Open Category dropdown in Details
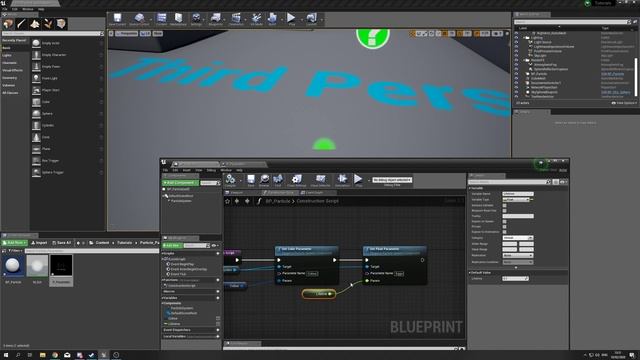Image resolution: width=640 pixels, height=360 pixels. coord(518,238)
